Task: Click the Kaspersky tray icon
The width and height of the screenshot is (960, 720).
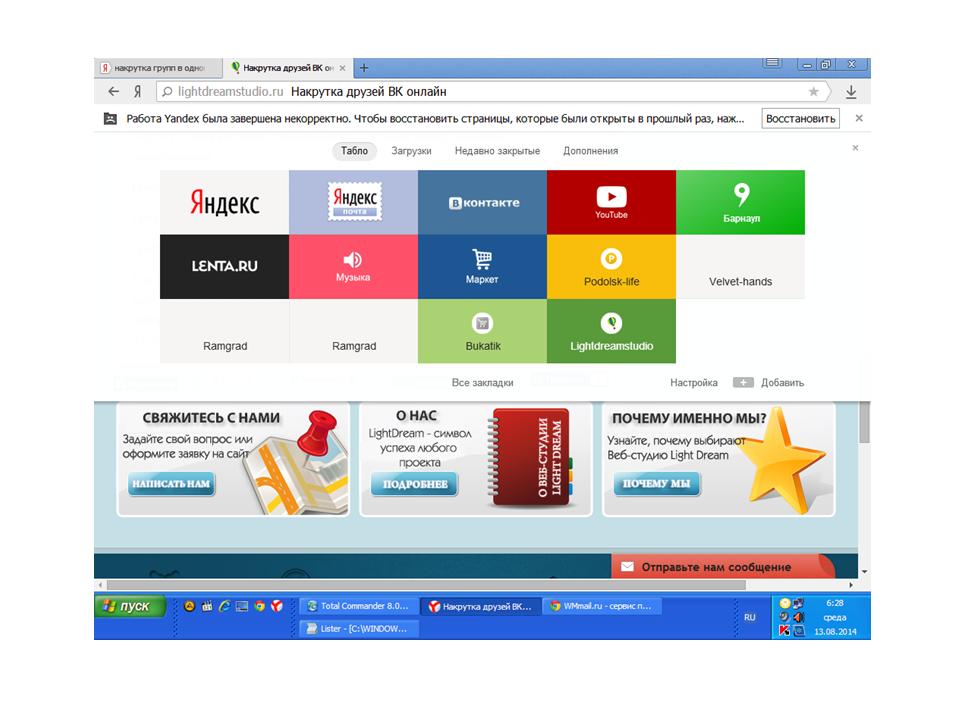Action: (784, 631)
